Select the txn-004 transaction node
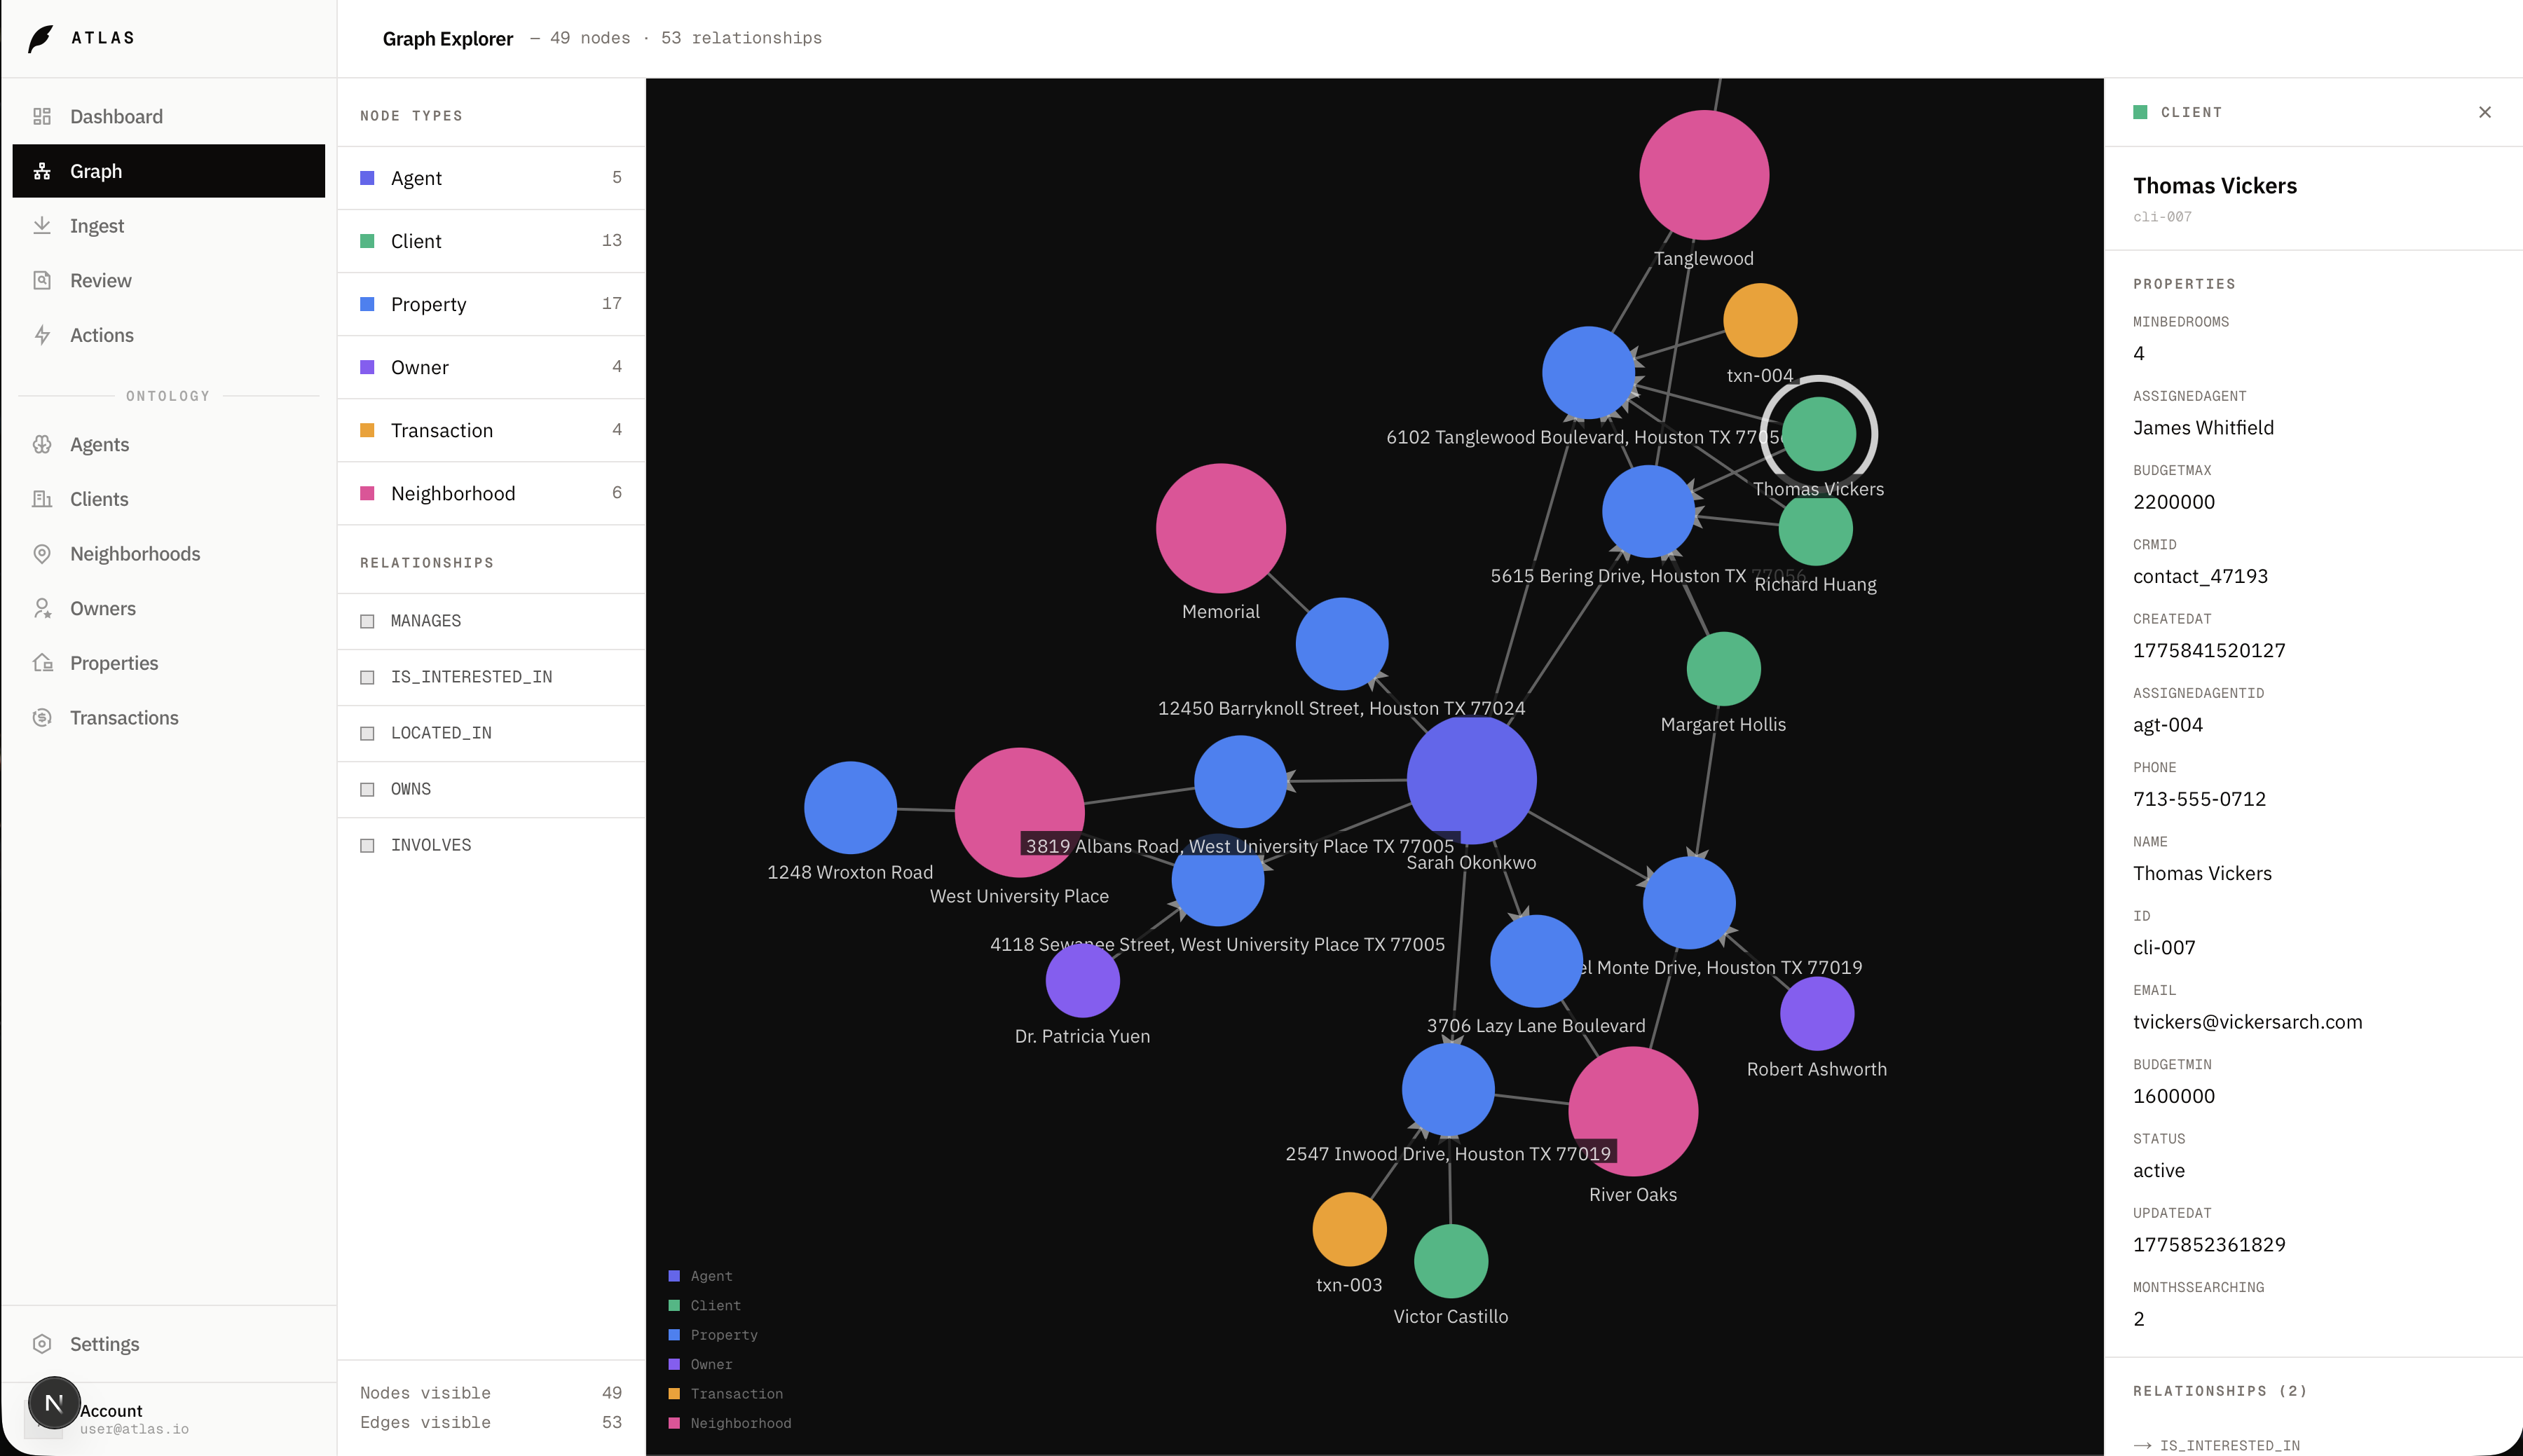This screenshot has width=2523, height=1456. (x=1760, y=320)
